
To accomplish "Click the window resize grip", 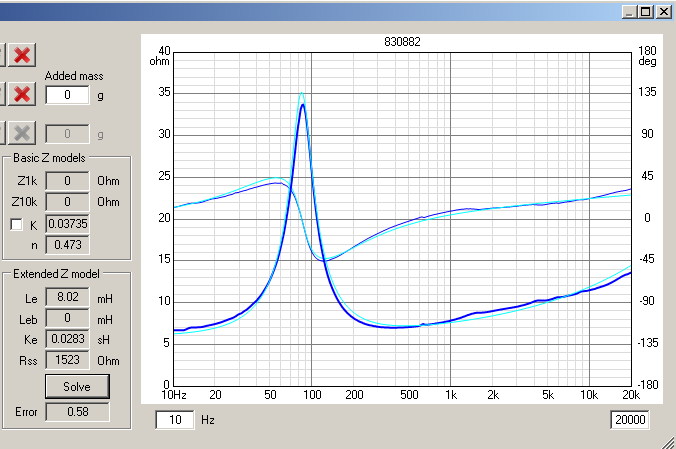I will coord(668,442).
